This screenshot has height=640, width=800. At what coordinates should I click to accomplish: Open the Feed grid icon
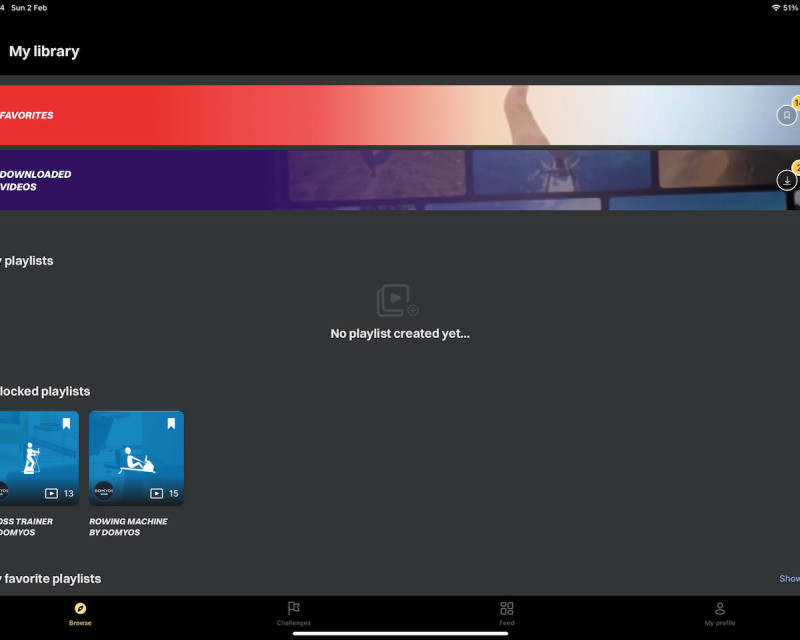point(506,607)
